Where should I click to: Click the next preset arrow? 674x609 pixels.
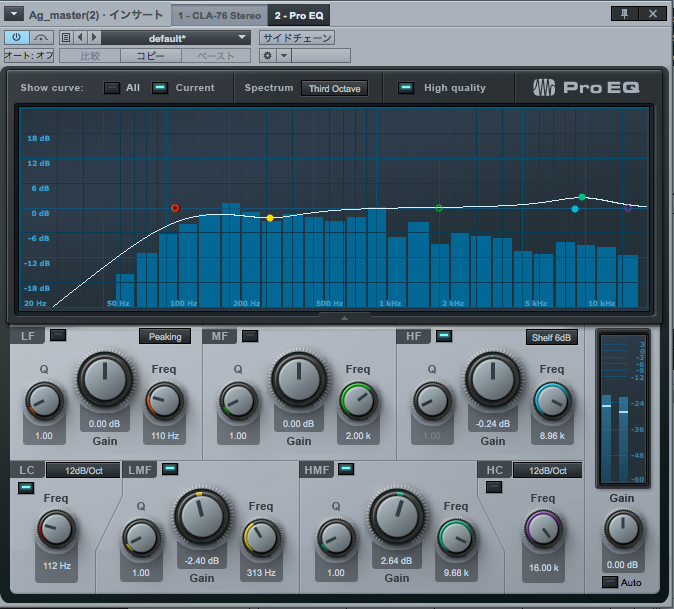point(93,38)
